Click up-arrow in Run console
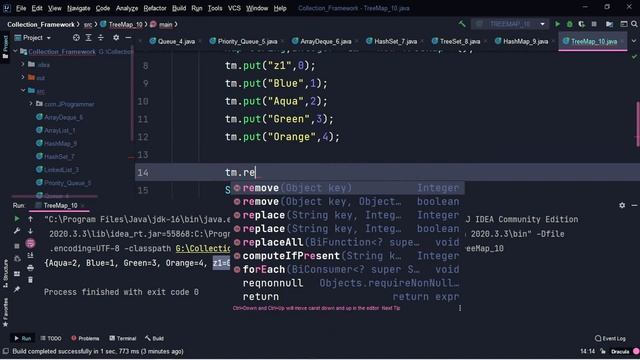This screenshot has width=640, height=360. pos(30,219)
